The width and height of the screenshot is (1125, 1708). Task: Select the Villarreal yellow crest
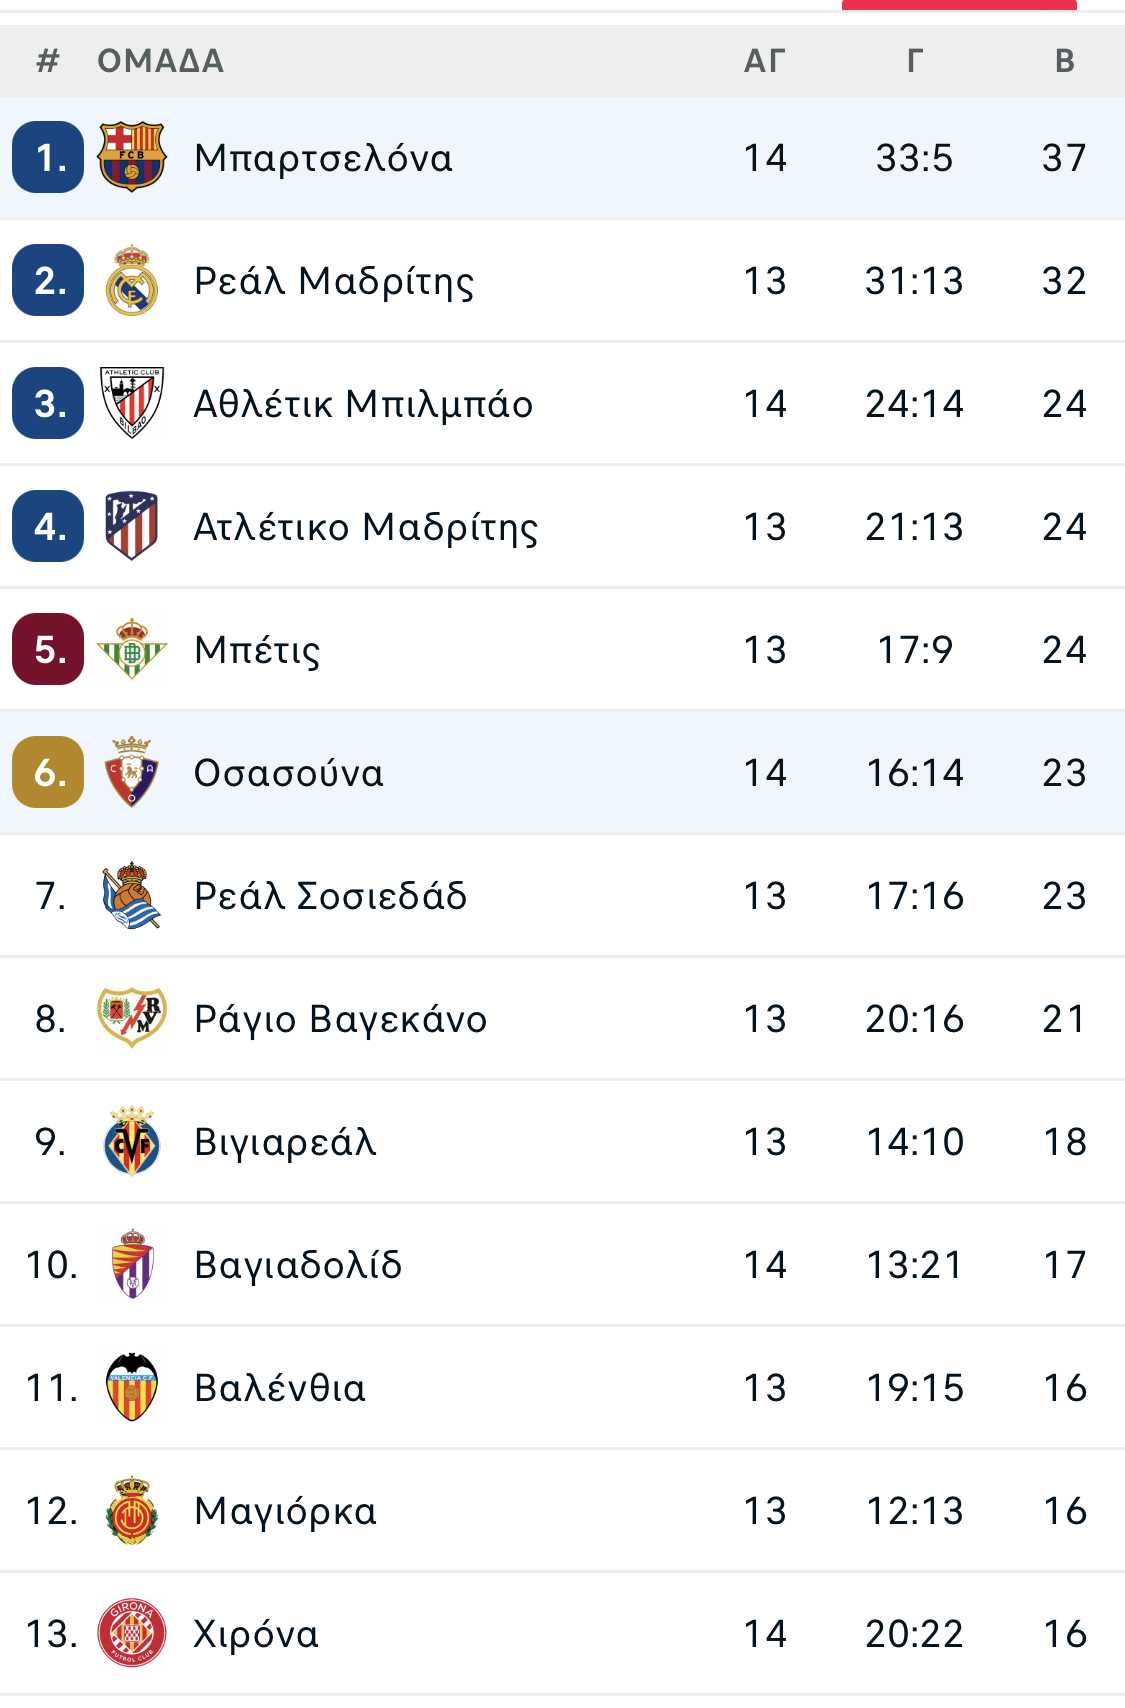click(x=131, y=1141)
